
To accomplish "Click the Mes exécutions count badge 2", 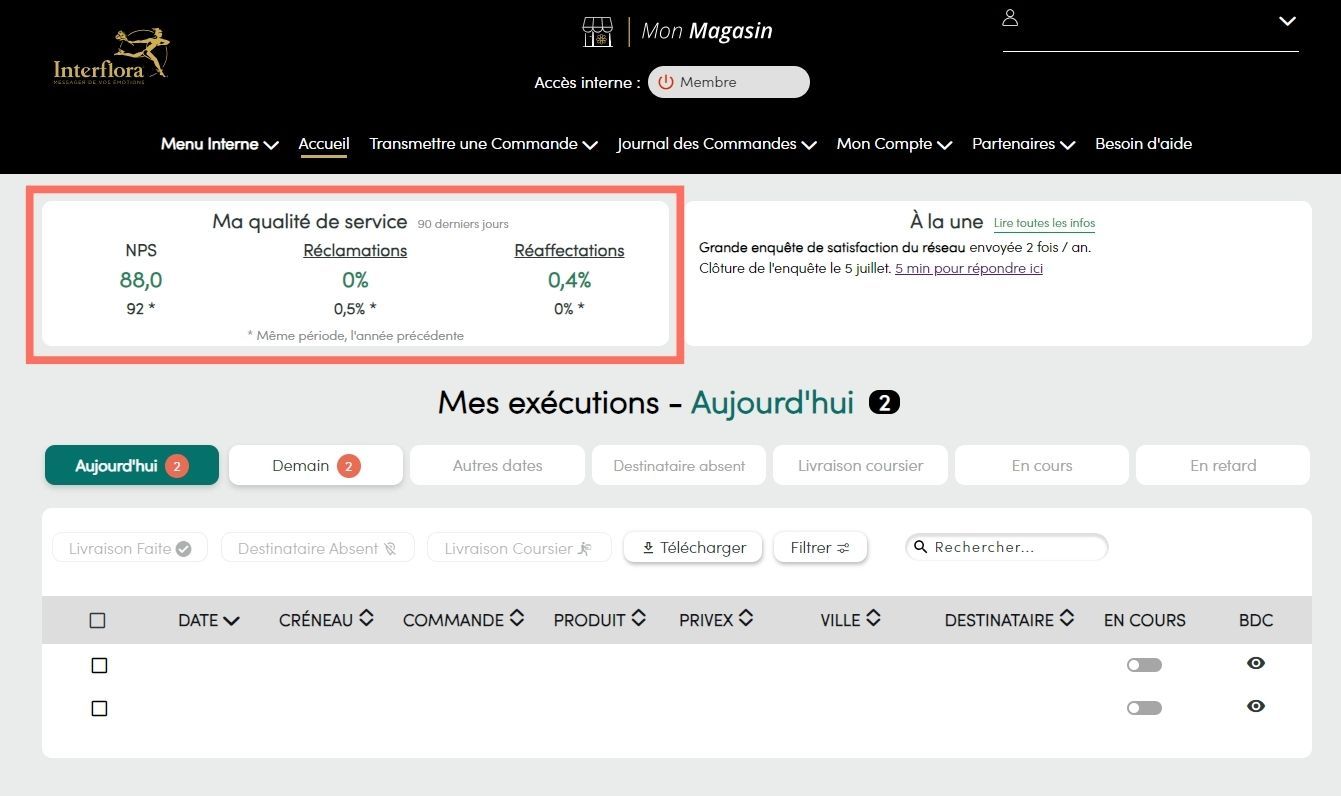I will click(x=885, y=403).
